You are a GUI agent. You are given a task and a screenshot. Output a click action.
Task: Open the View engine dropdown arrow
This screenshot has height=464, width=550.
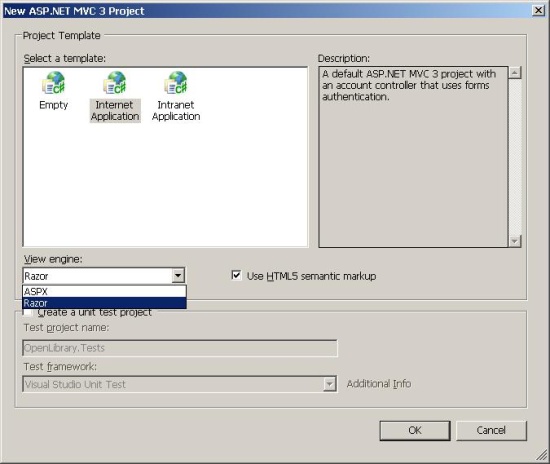[178, 276]
